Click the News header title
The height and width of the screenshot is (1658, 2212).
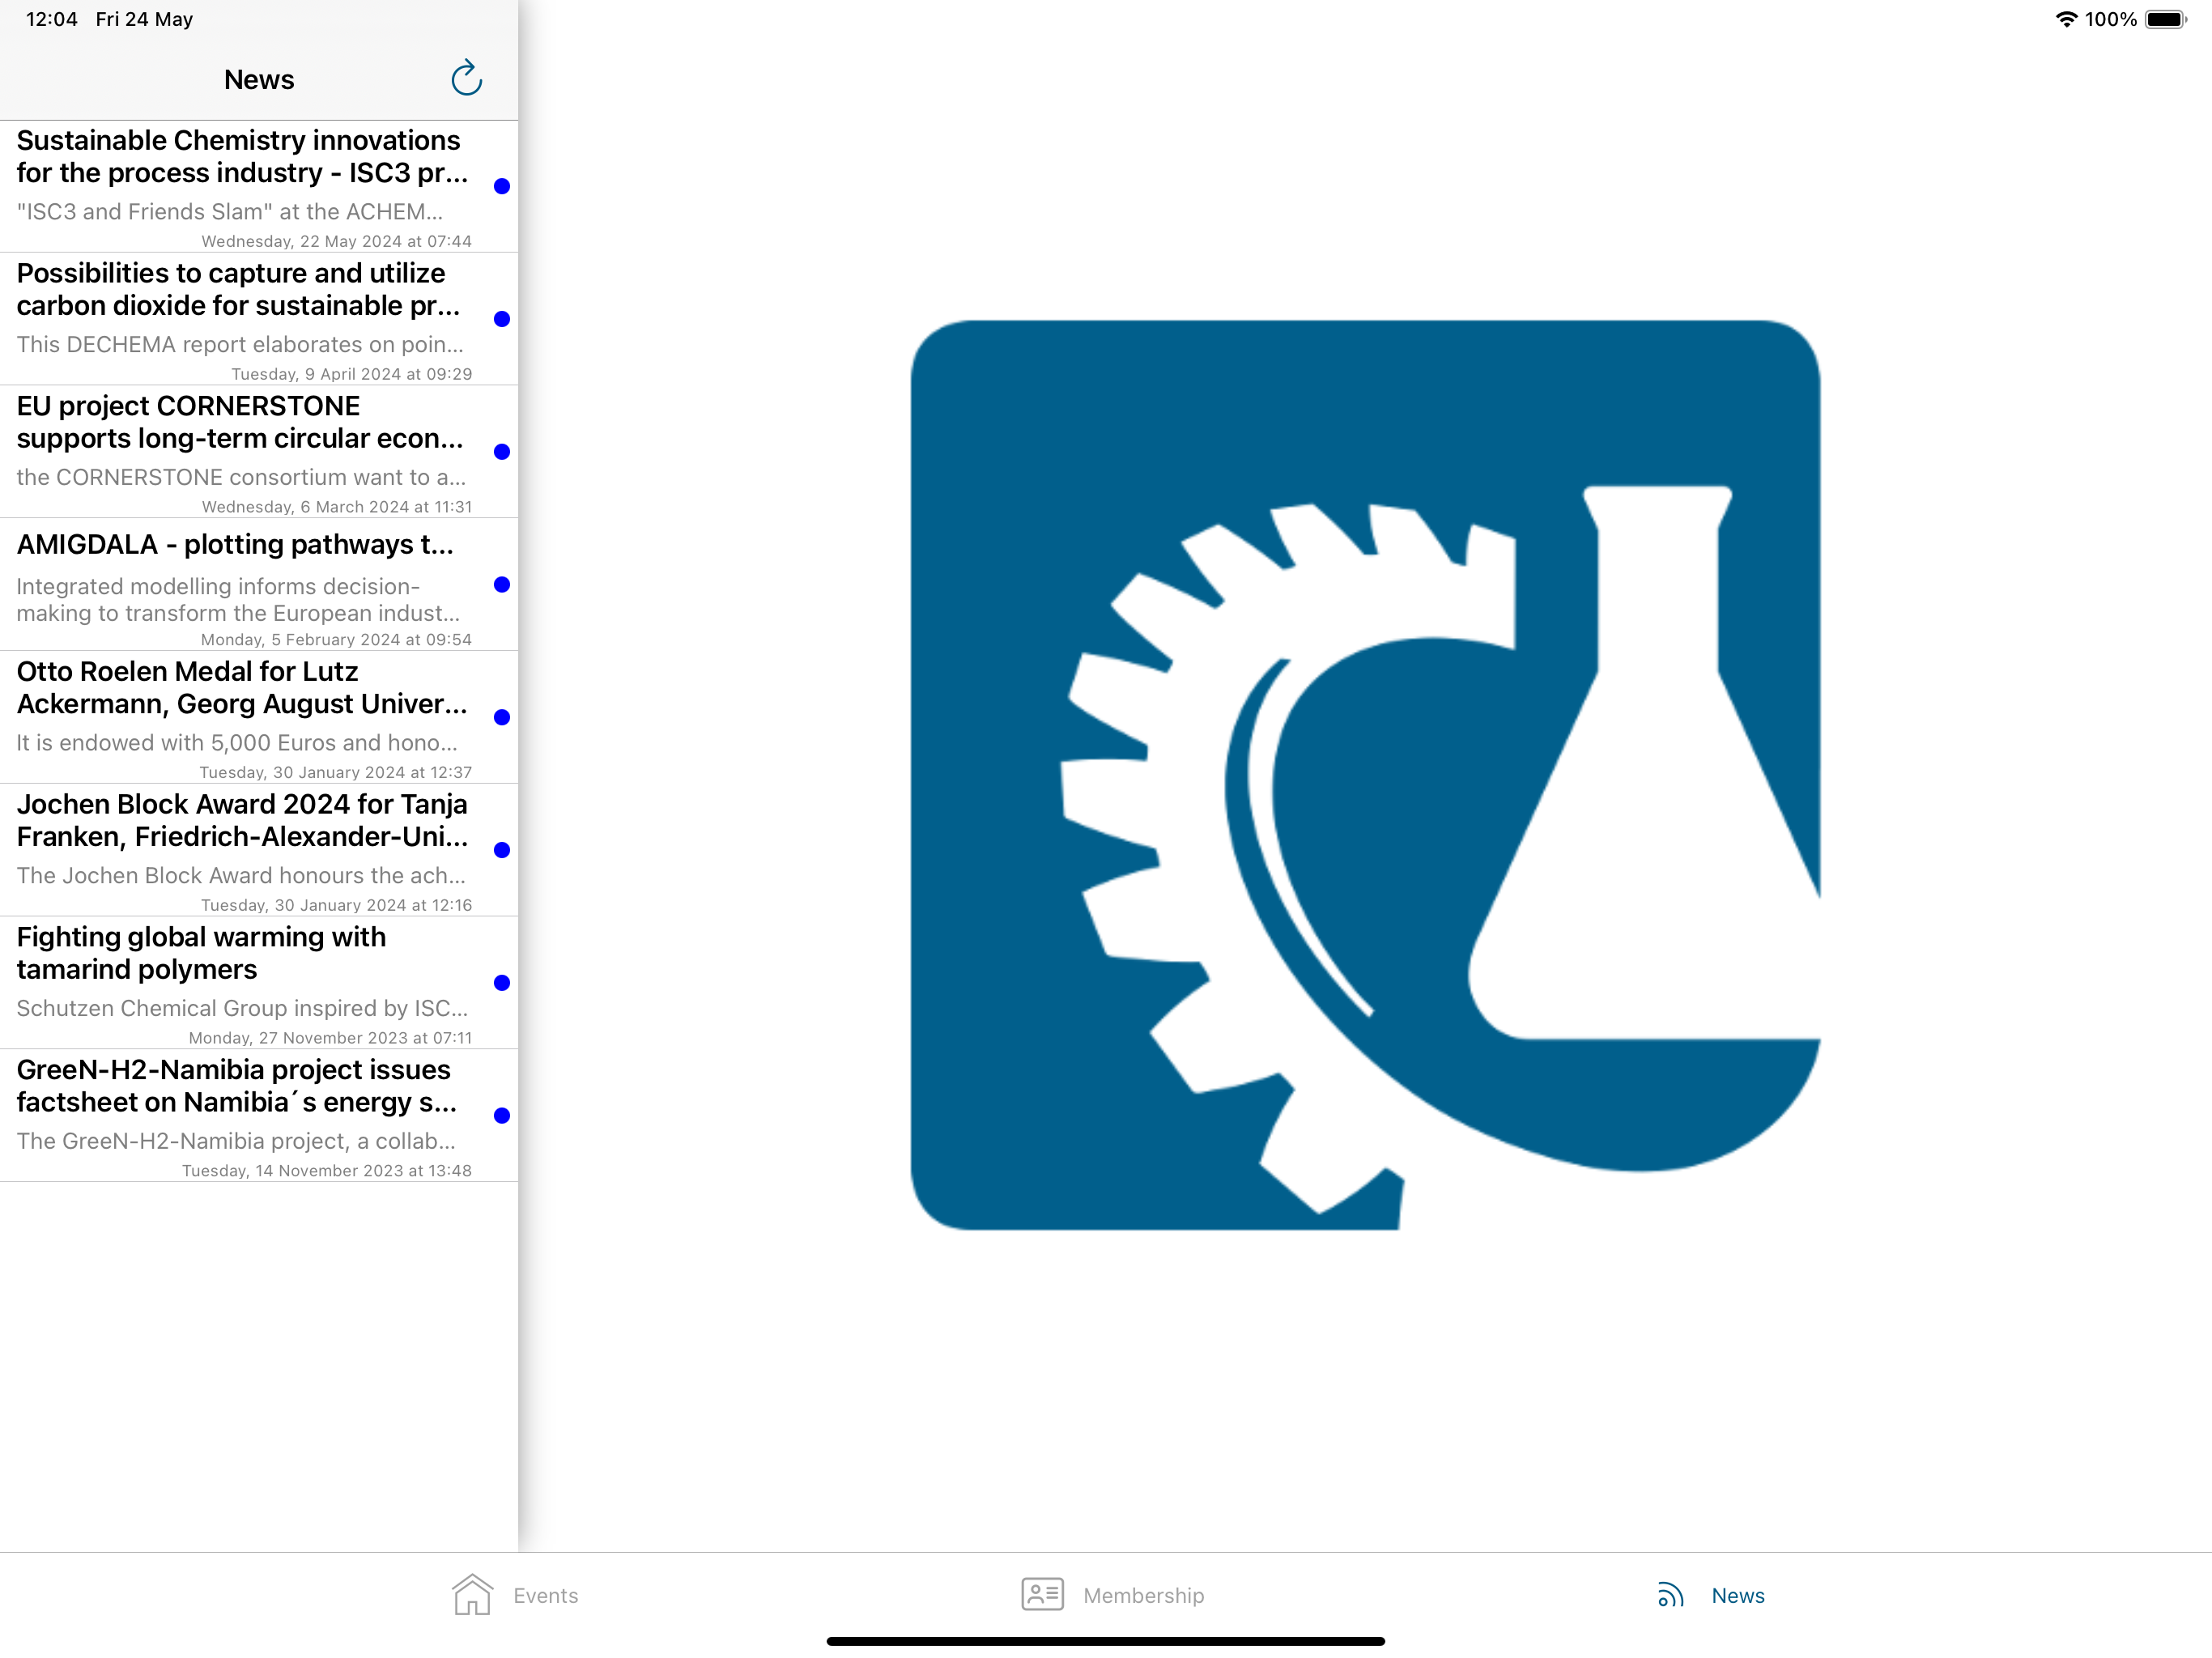tap(259, 80)
